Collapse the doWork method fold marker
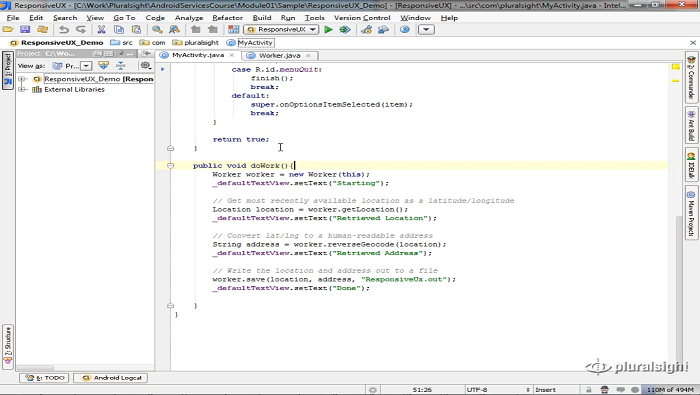The height and width of the screenshot is (395, 700). (170, 166)
